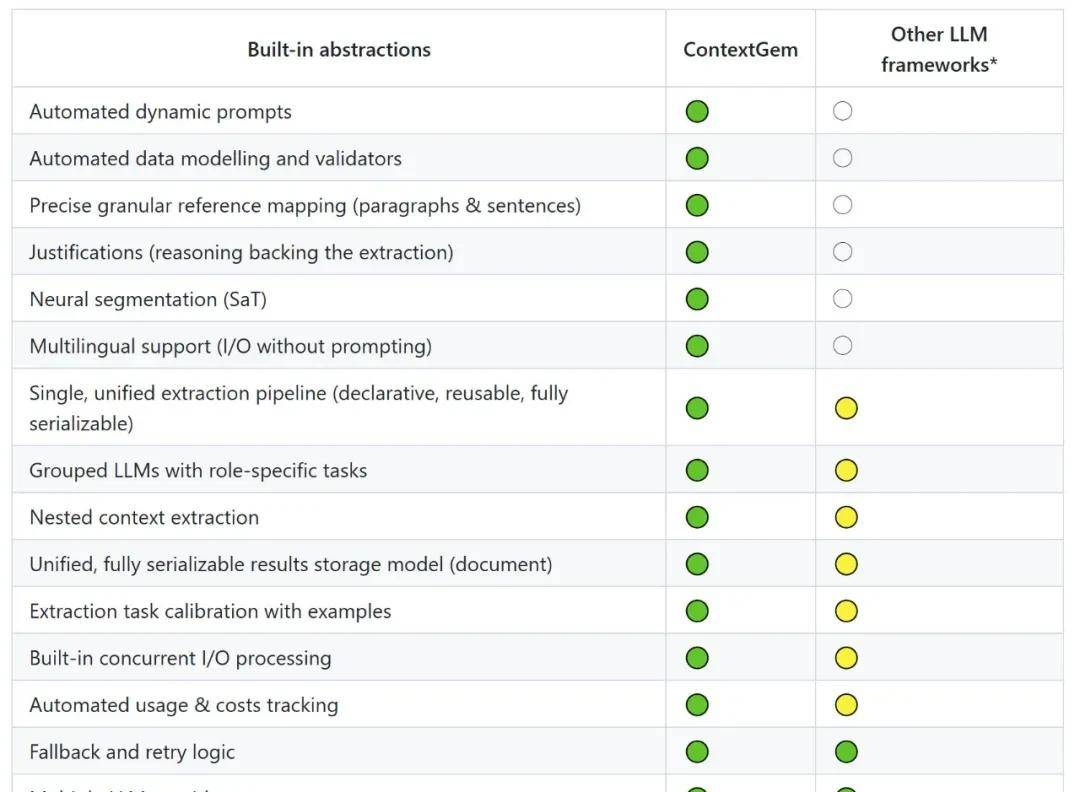Click yellow circle for Grouped LLMs row
This screenshot has width=1080, height=792.
(846, 470)
